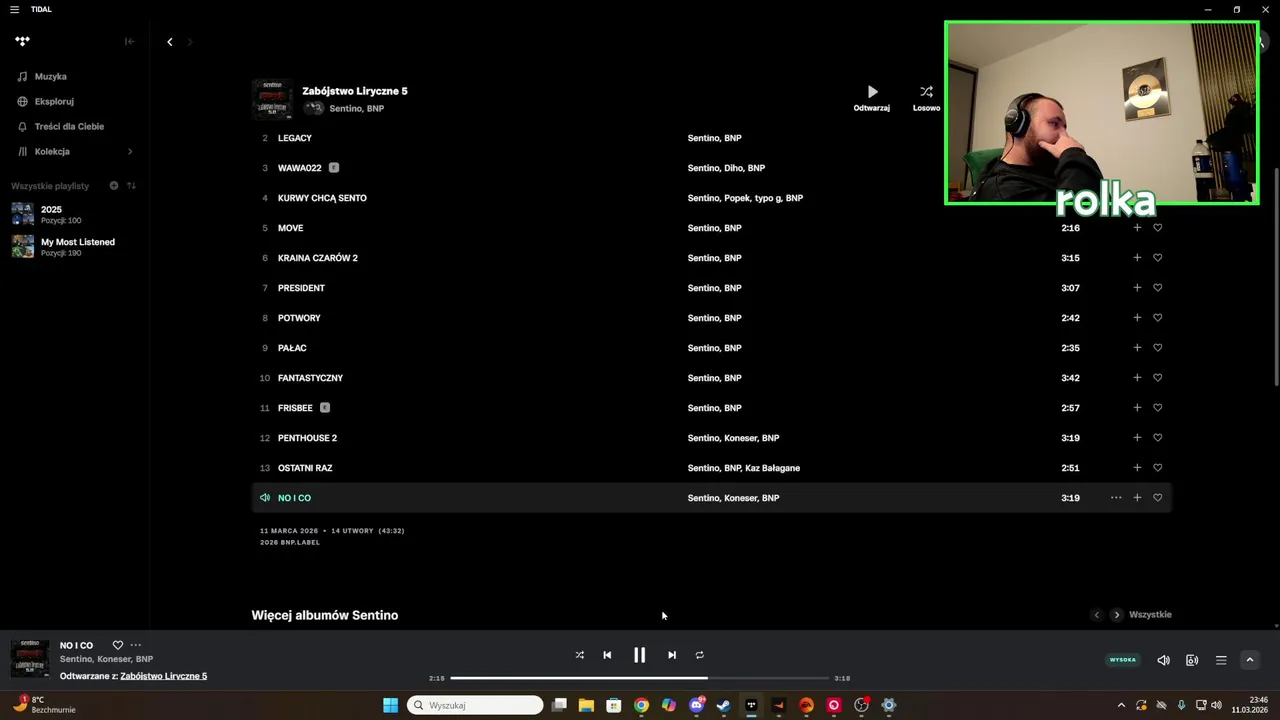Open Google Chrome from the taskbar
Viewport: 1280px width, 720px height.
pos(641,705)
